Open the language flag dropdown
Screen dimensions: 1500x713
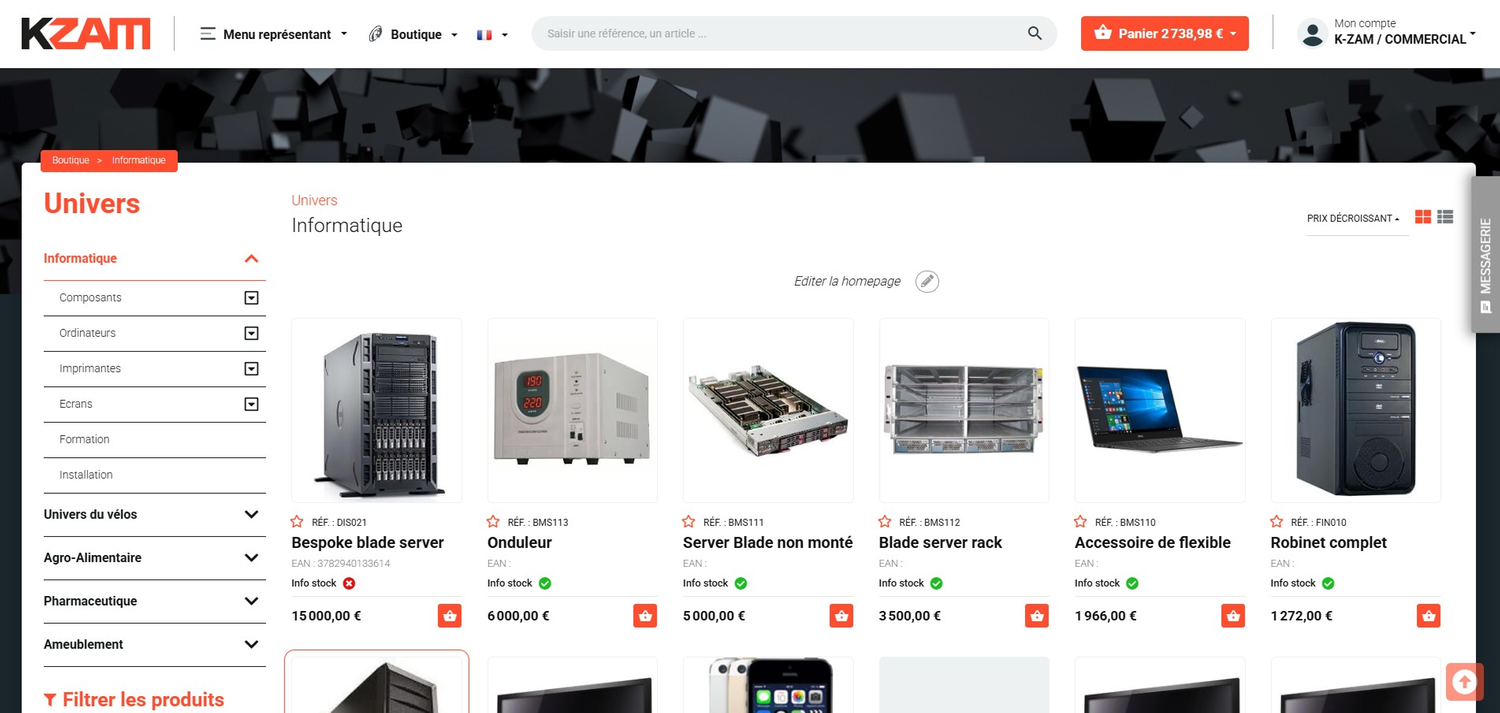coord(489,33)
